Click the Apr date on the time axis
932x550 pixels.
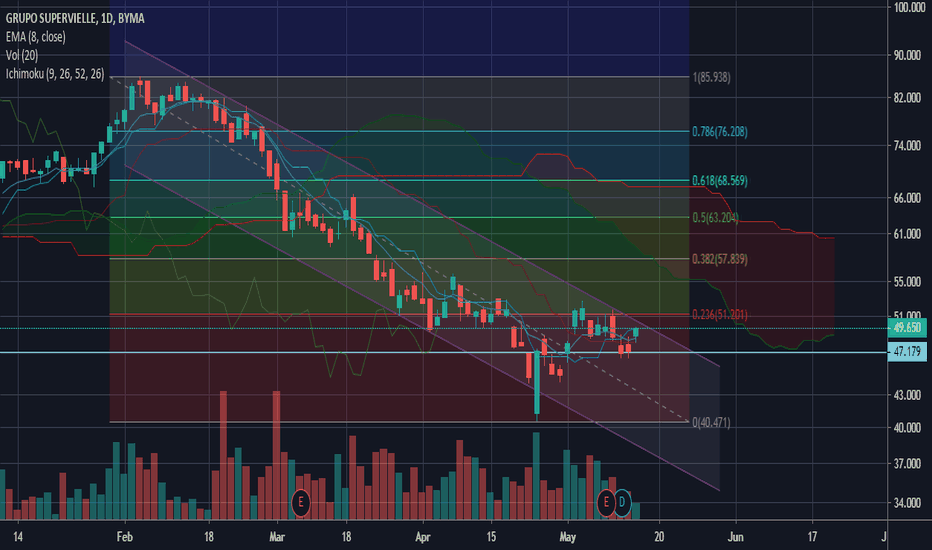tap(422, 537)
